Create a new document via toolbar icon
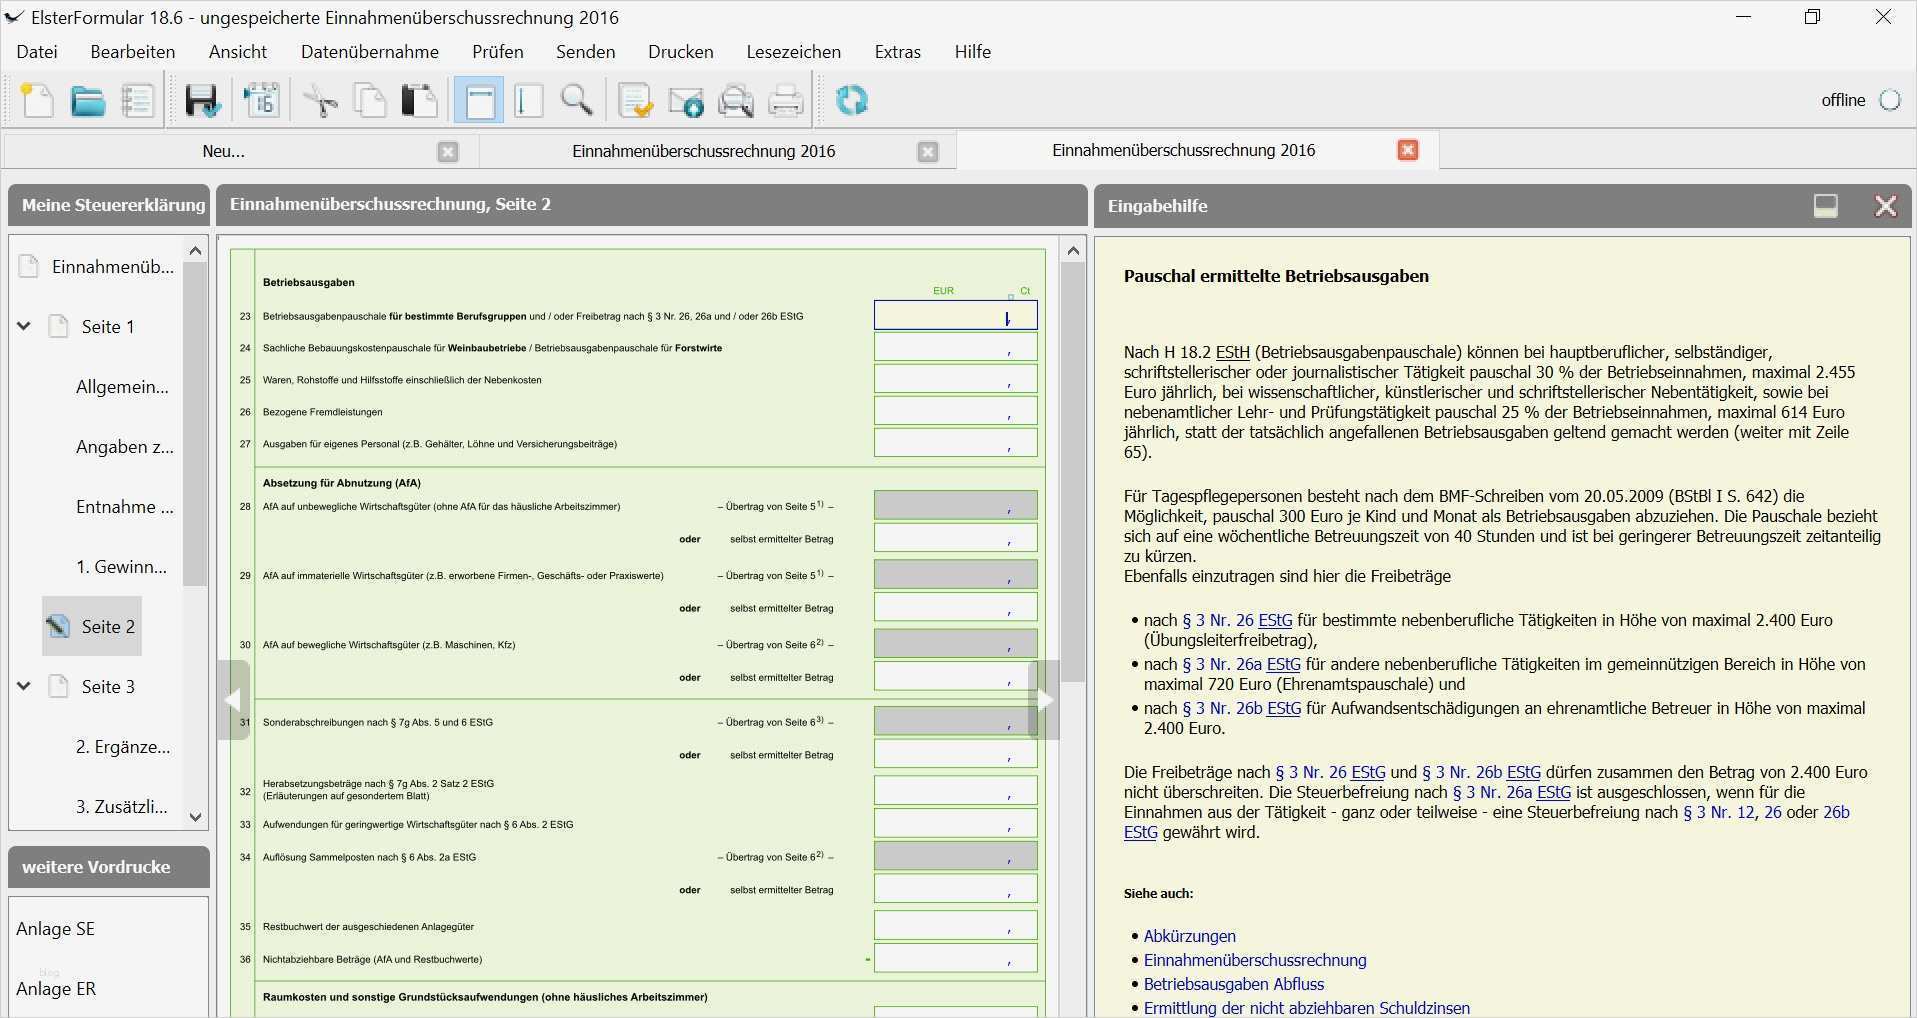 click(38, 101)
